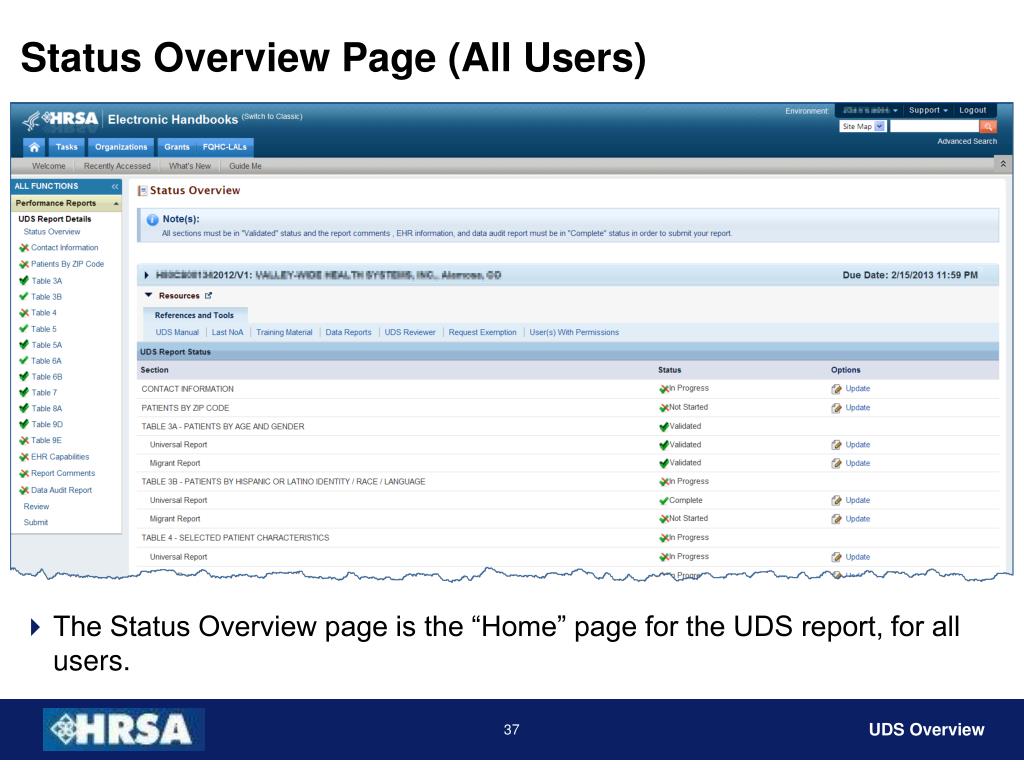Open the Support dropdown menu
Image resolution: width=1024 pixels, height=768 pixels.
(928, 110)
